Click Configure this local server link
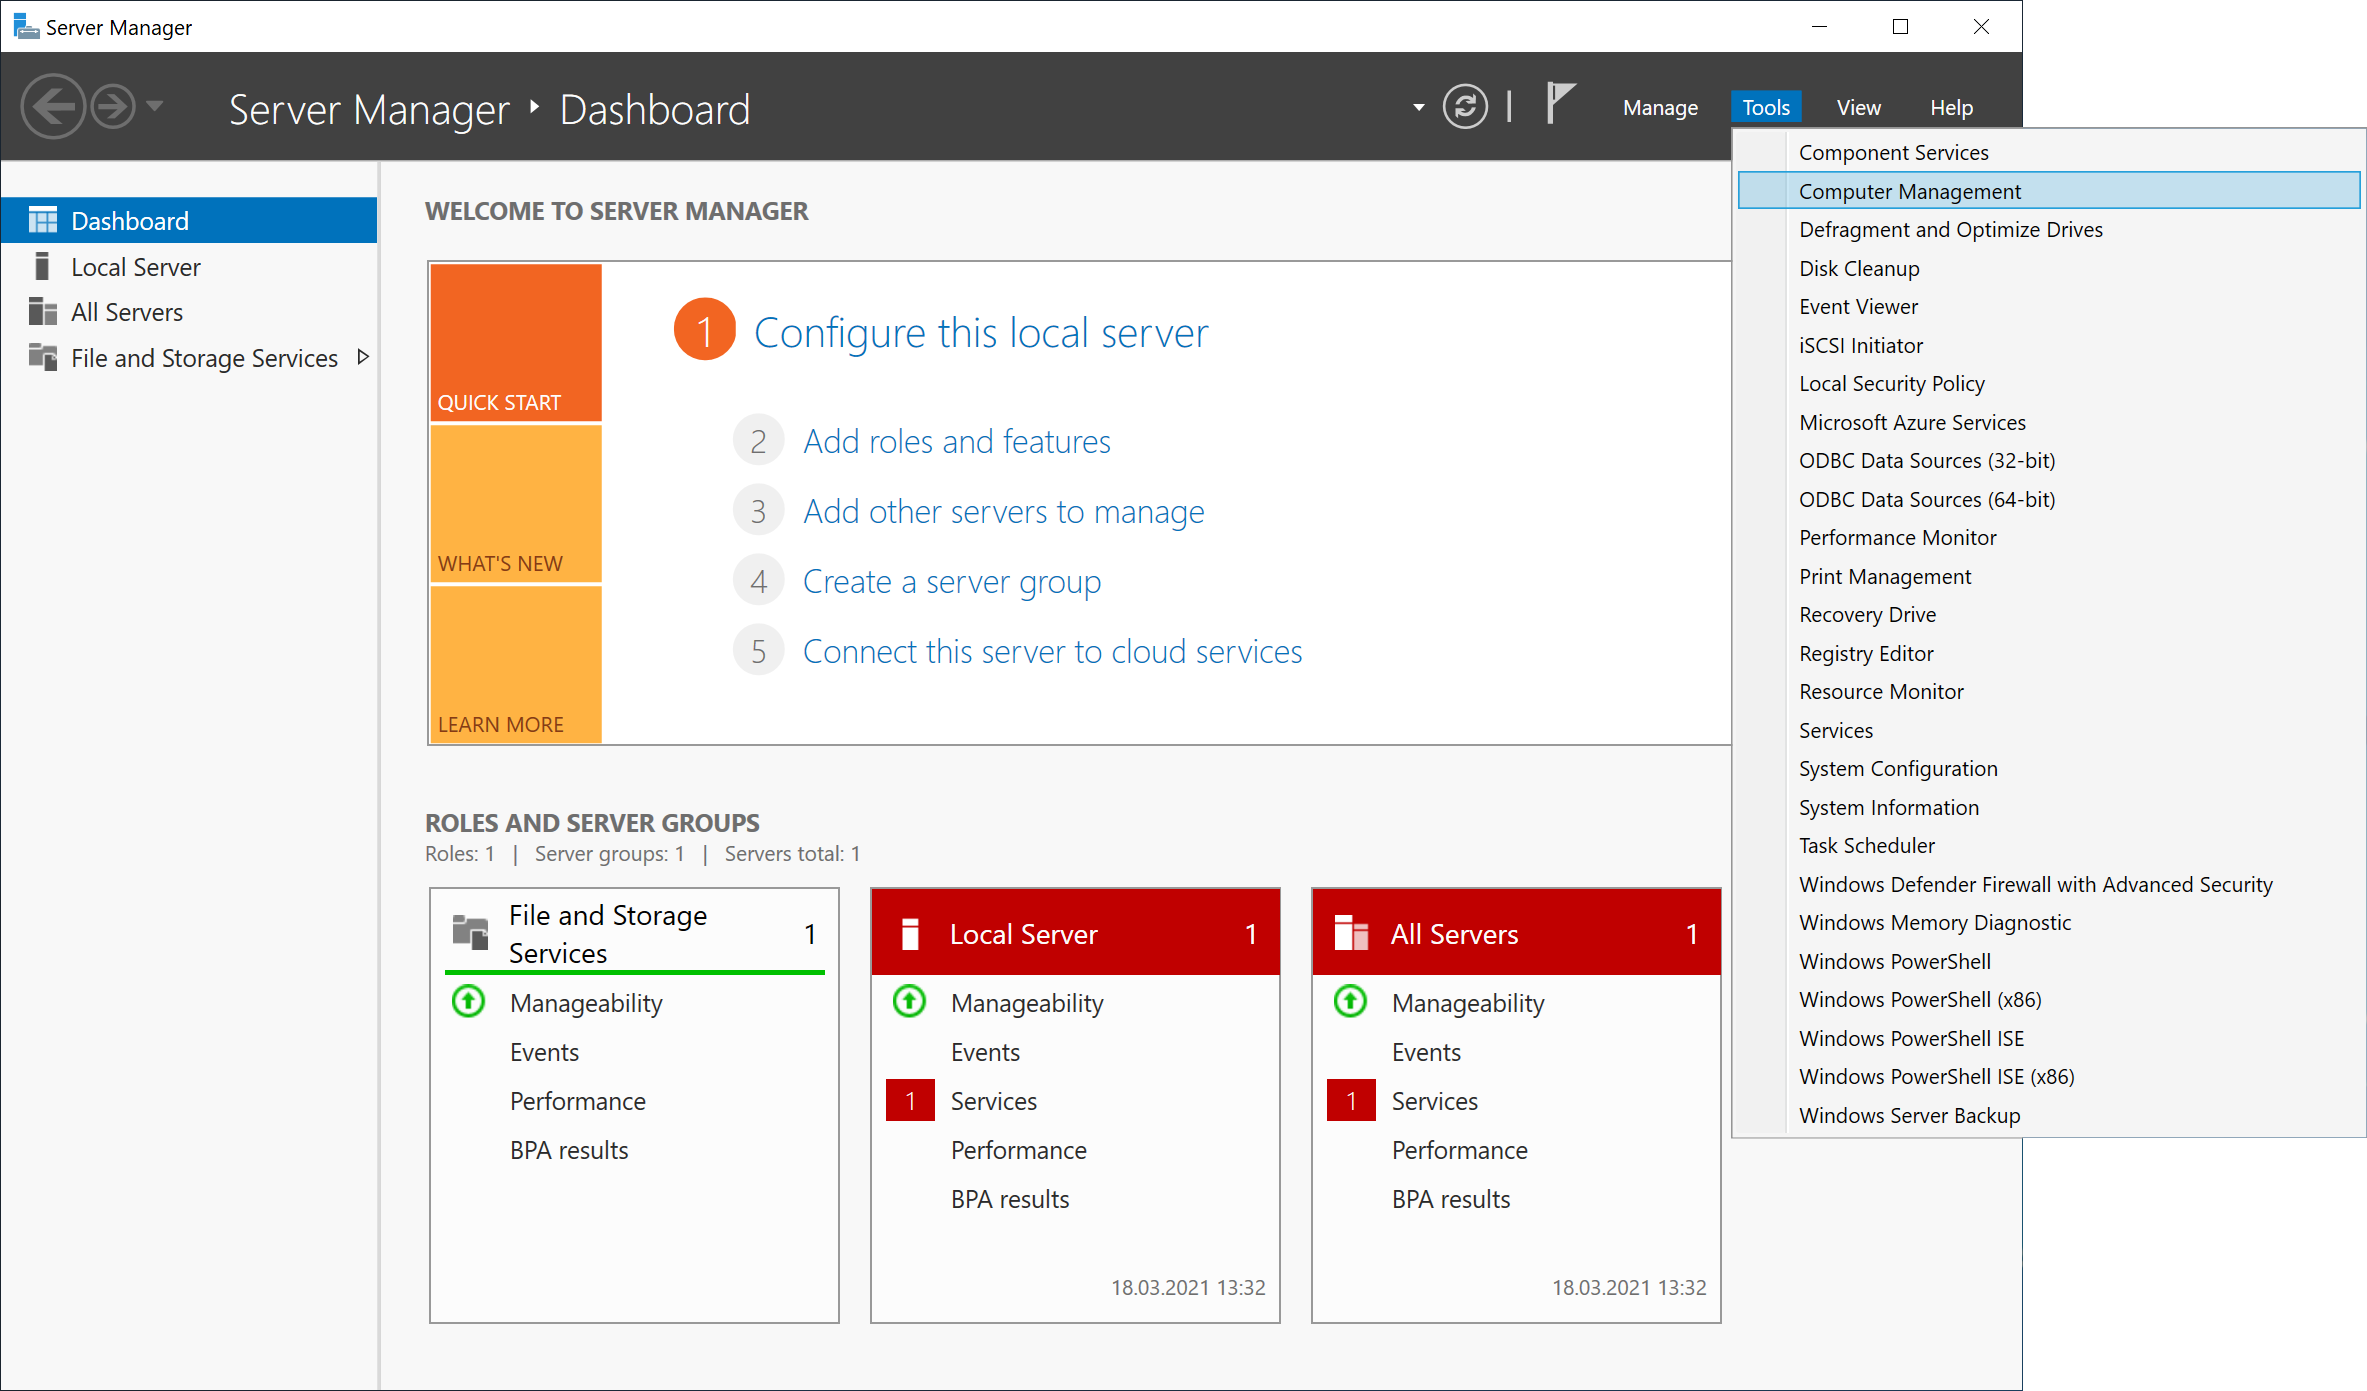The height and width of the screenshot is (1391, 2367). (981, 332)
